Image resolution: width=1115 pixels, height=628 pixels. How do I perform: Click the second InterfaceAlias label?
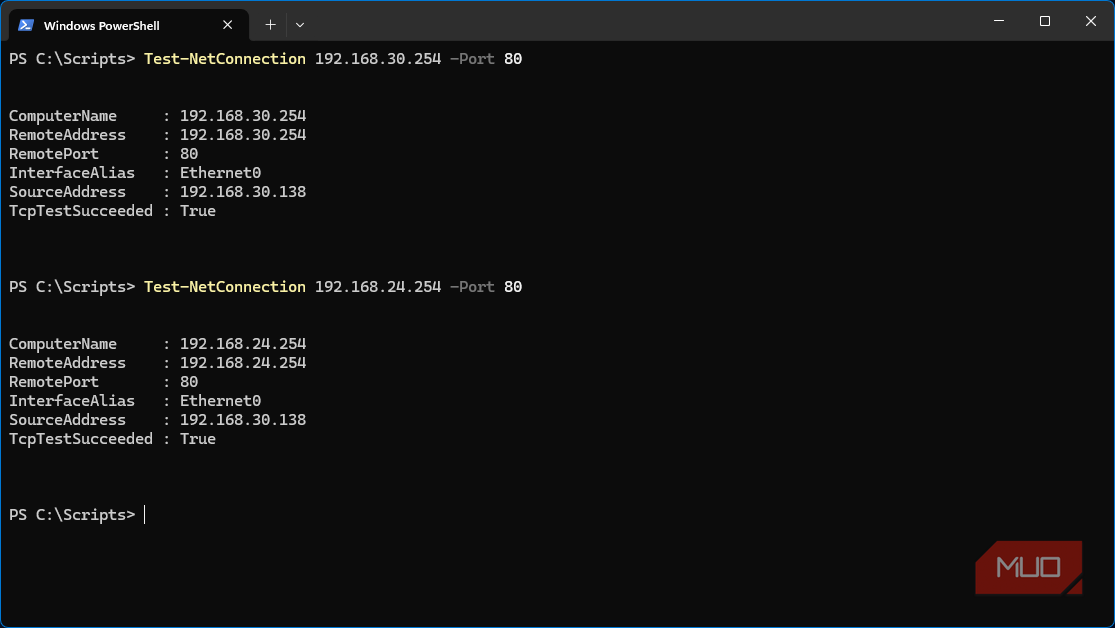pyautogui.click(x=72, y=400)
